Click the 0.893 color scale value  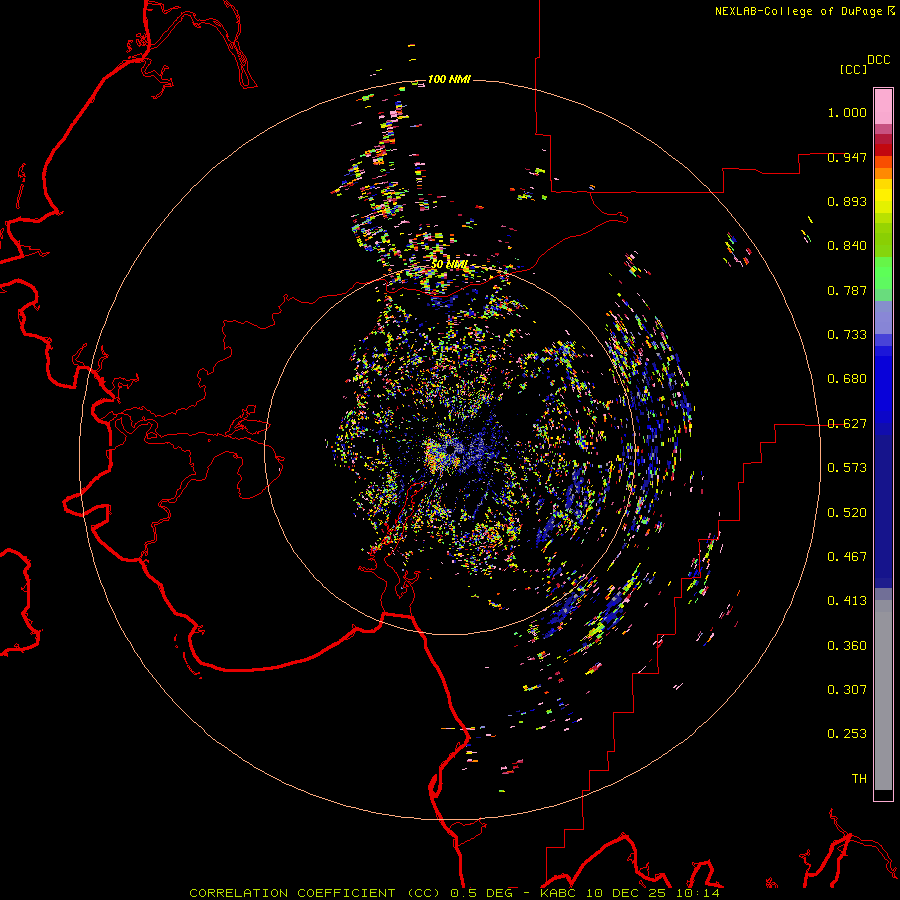click(x=847, y=201)
